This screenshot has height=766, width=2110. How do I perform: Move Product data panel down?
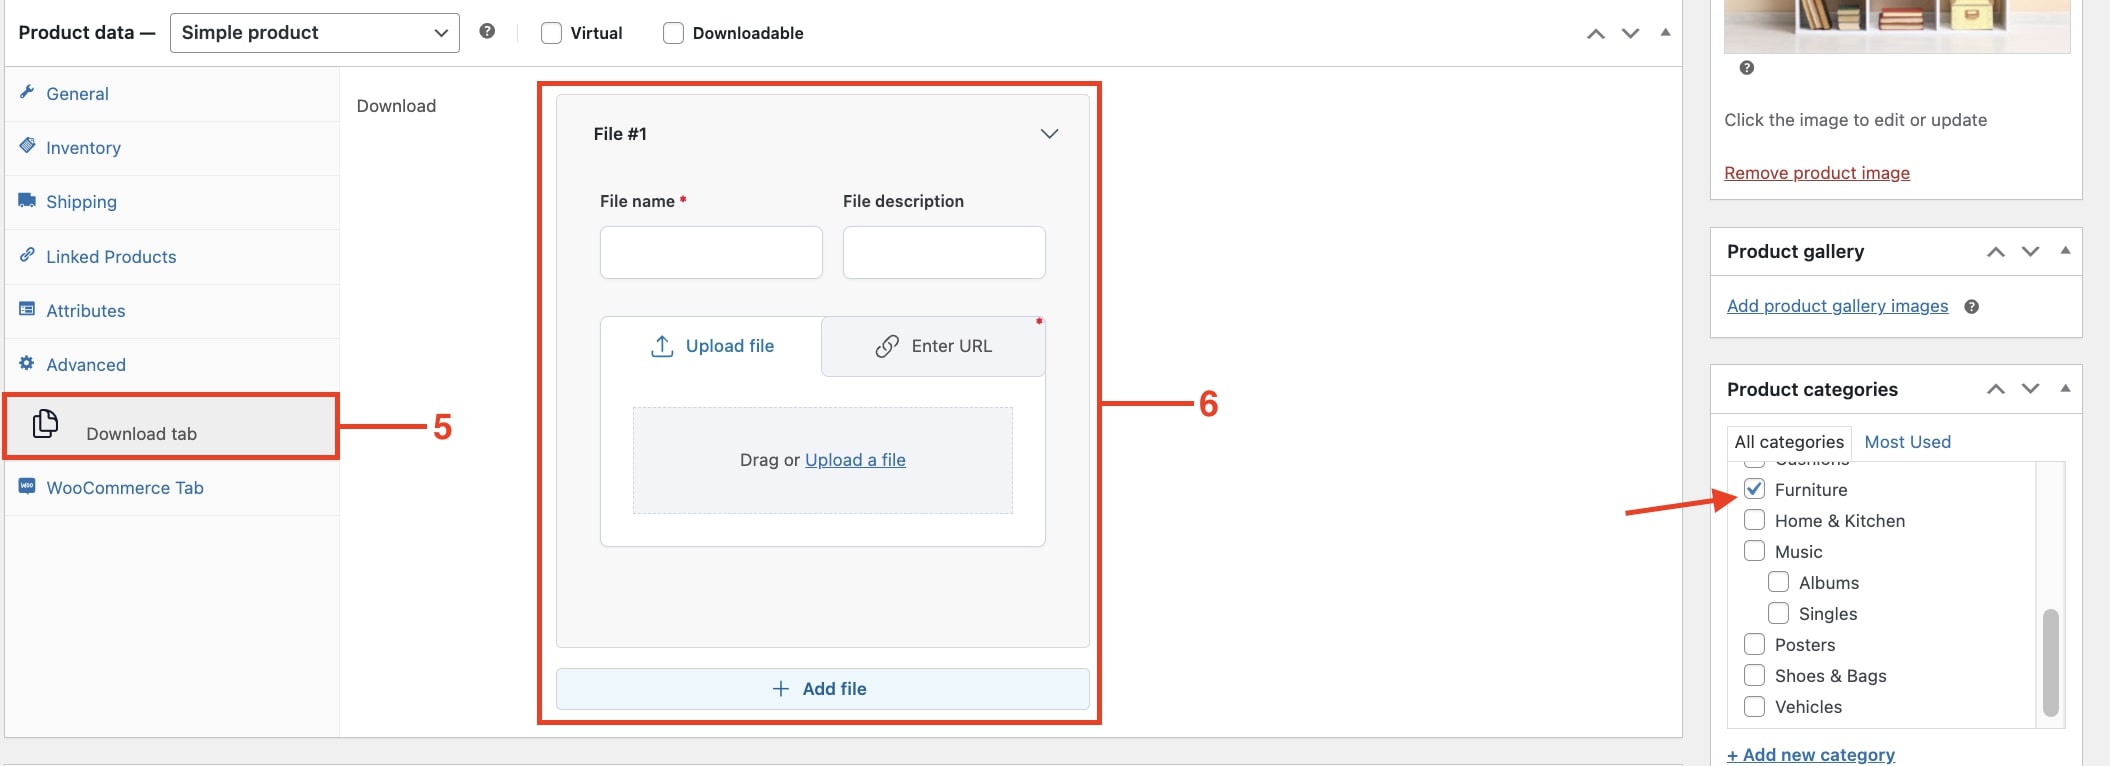tap(1631, 34)
